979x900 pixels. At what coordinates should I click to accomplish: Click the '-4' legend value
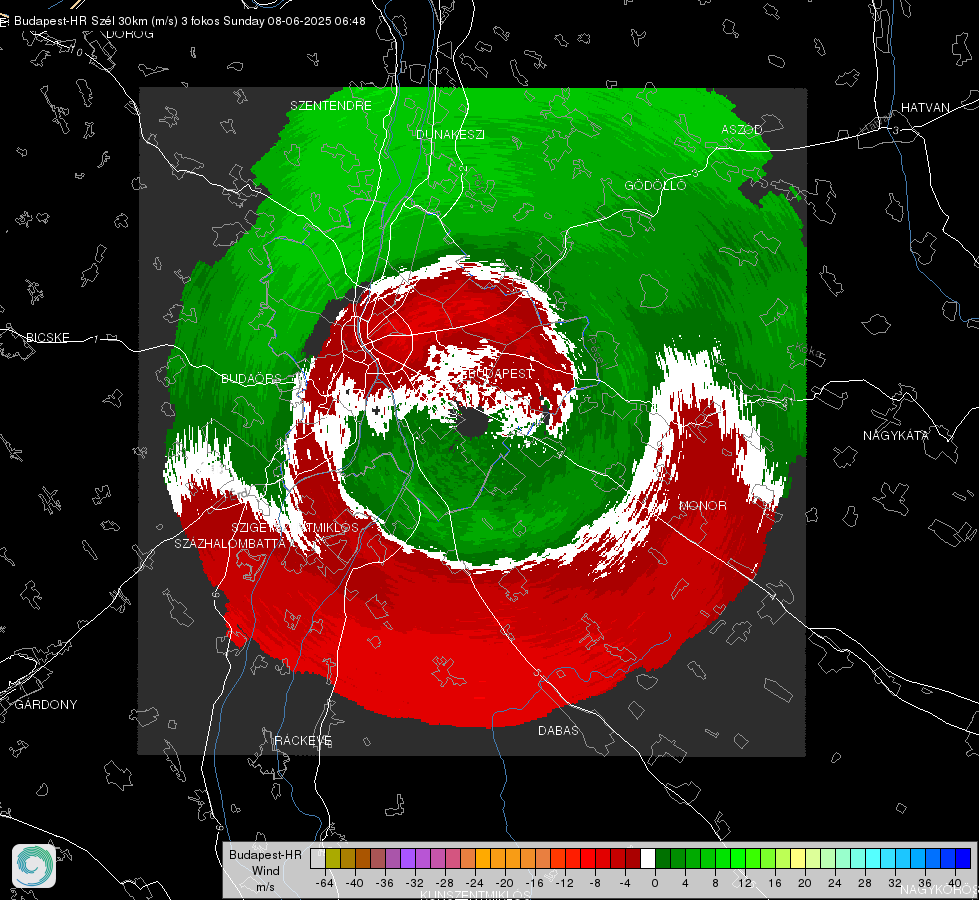(x=624, y=883)
